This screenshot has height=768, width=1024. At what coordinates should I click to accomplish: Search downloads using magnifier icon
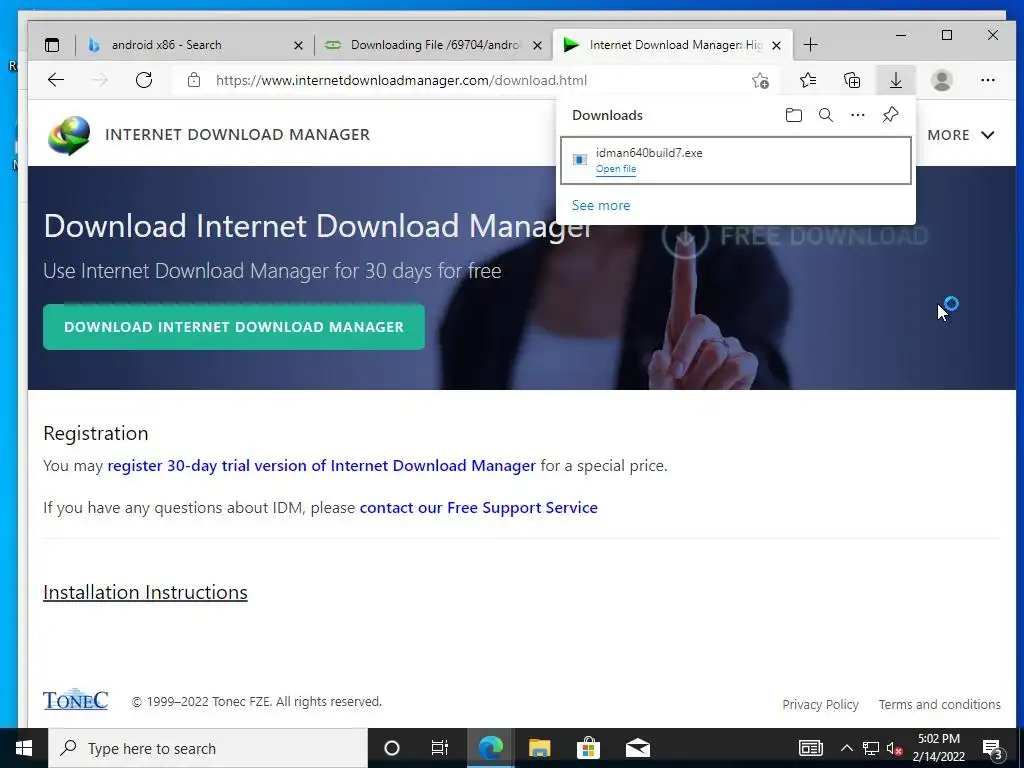click(x=825, y=115)
